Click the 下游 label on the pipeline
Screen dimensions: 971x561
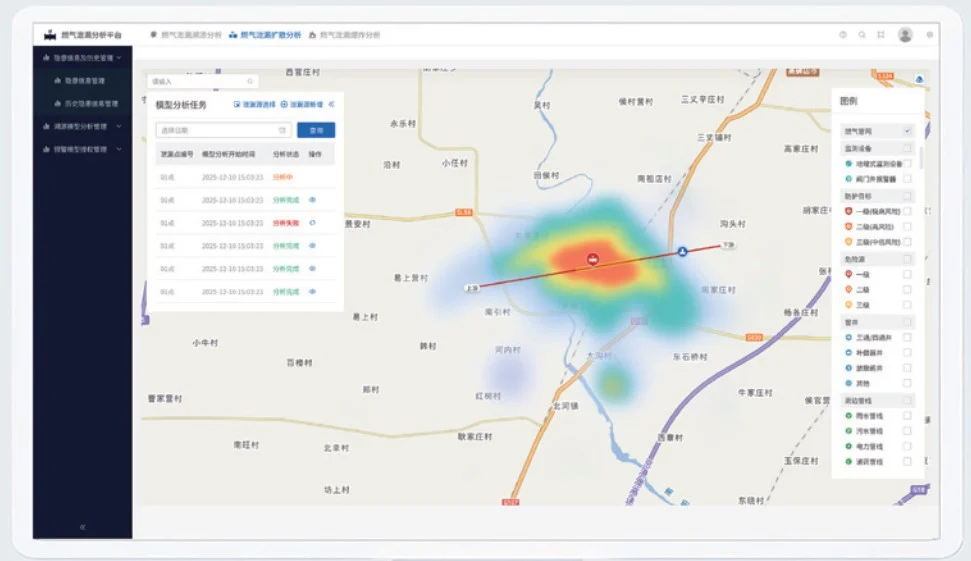coord(729,245)
